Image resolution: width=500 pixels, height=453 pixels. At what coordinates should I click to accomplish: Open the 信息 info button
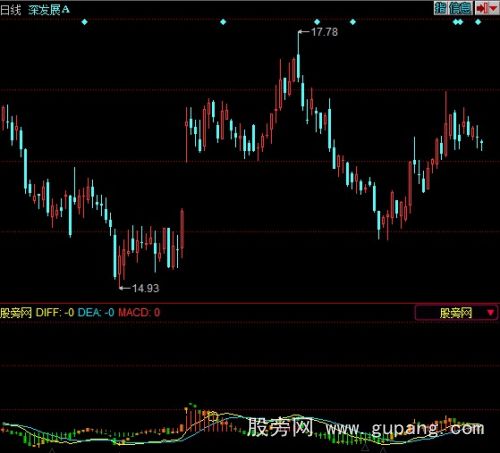tap(460, 8)
